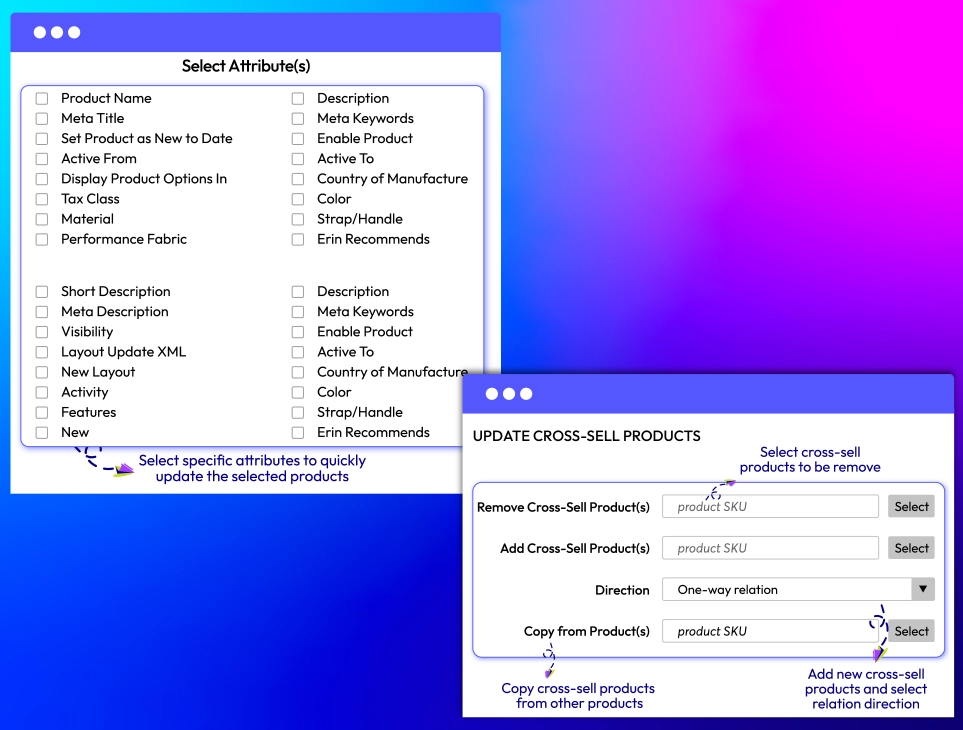
Task: Select the Features checkbox
Action: [x=42, y=412]
